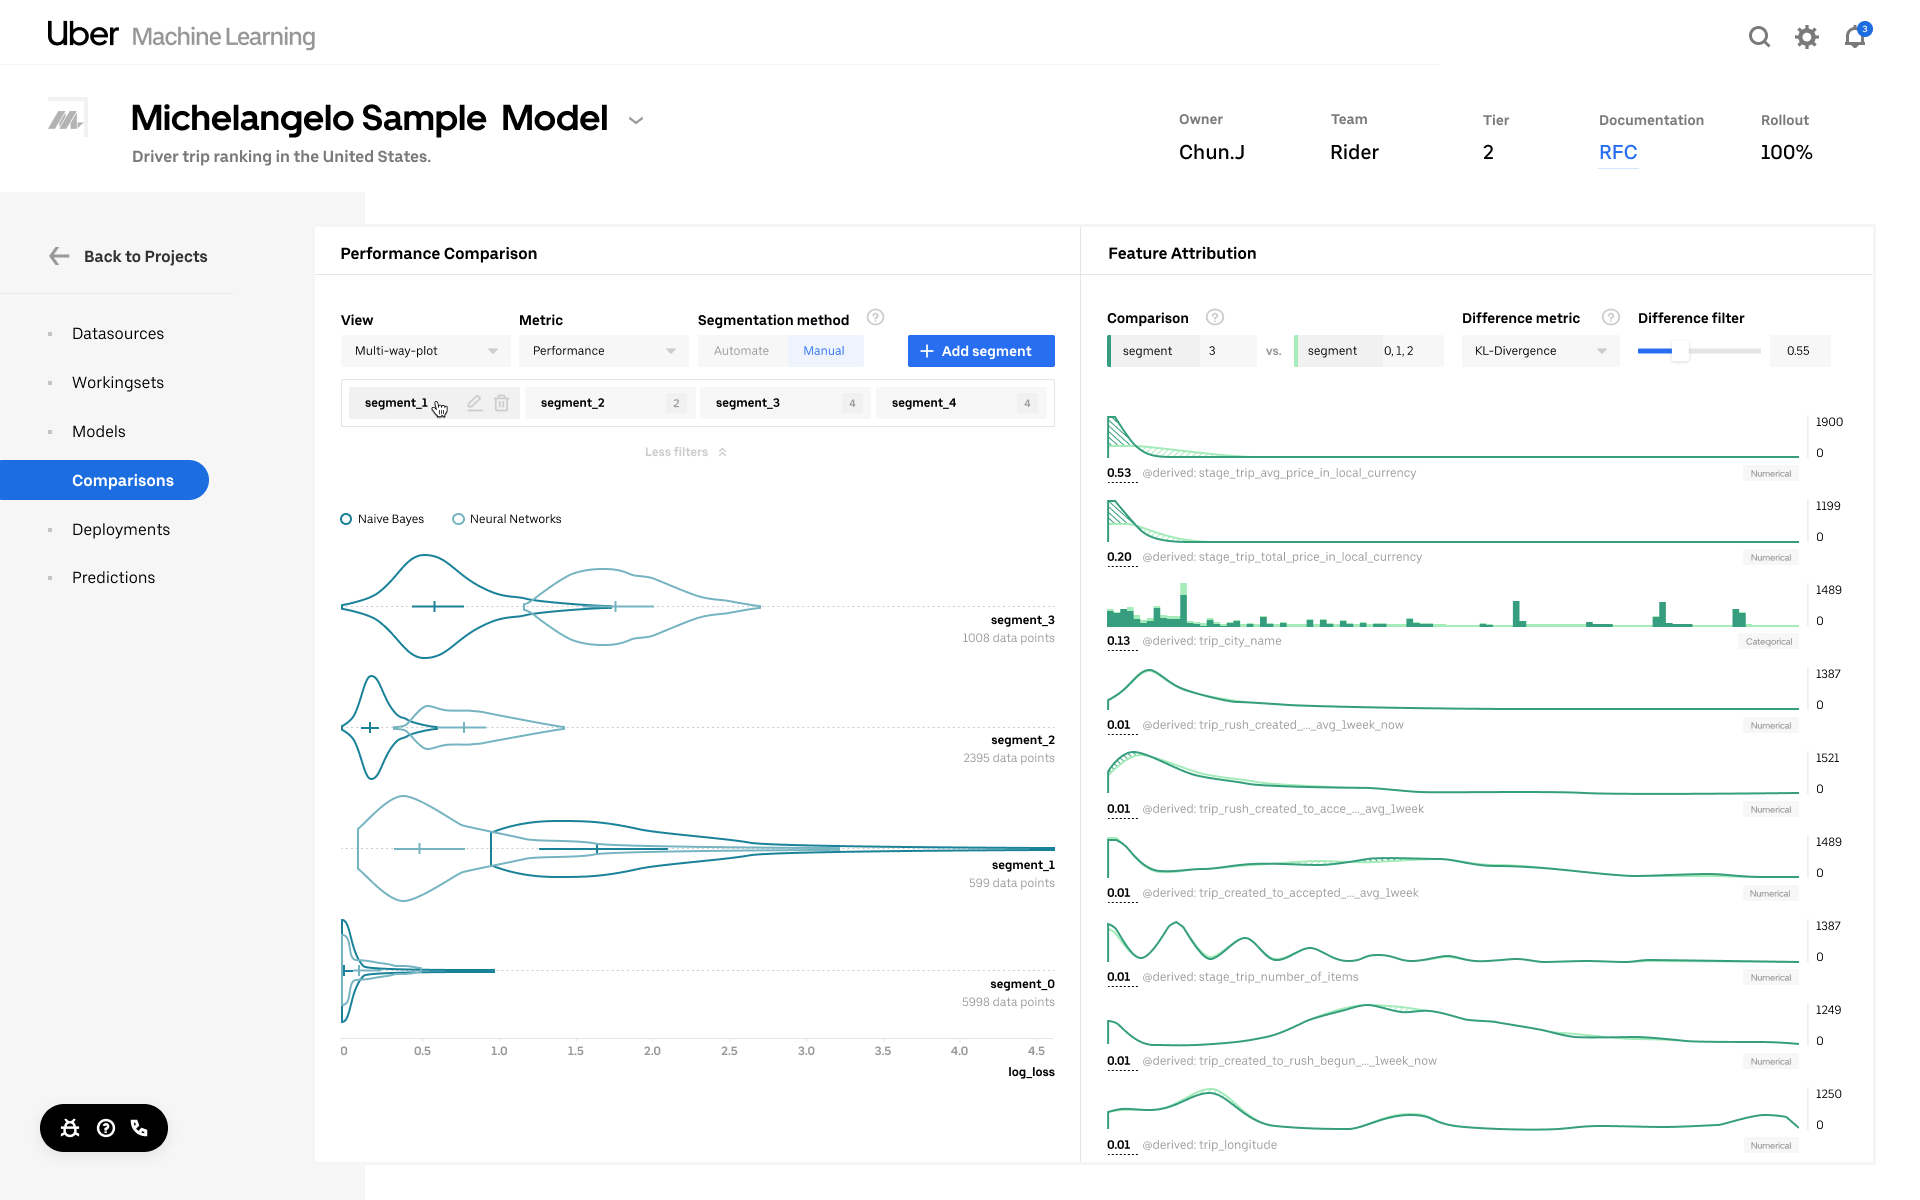Open notifications bell icon
Screen dimensions: 1920x1200
pos(1855,37)
